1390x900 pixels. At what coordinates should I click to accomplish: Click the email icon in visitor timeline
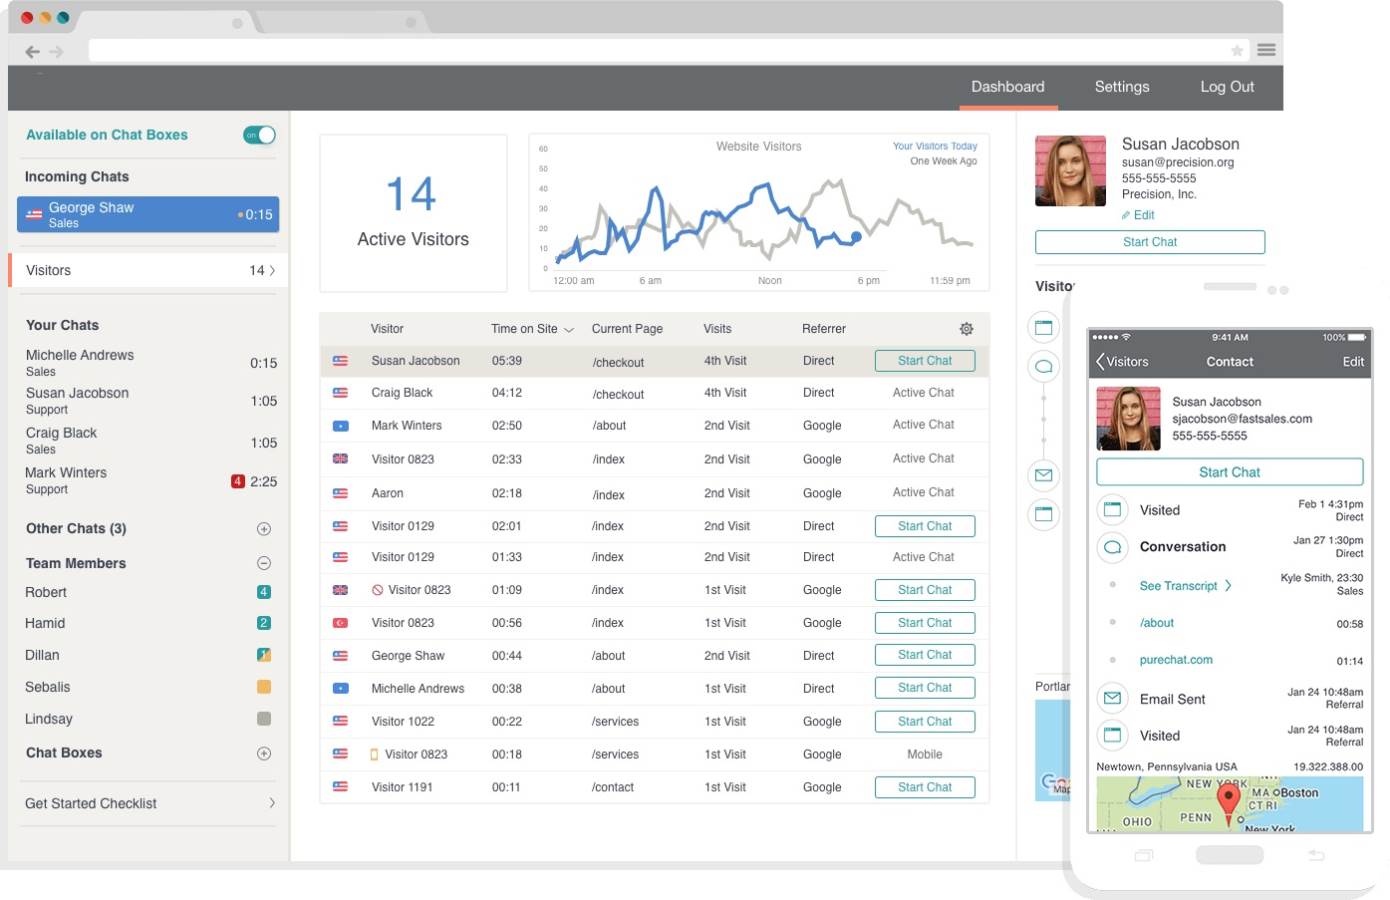(1043, 475)
